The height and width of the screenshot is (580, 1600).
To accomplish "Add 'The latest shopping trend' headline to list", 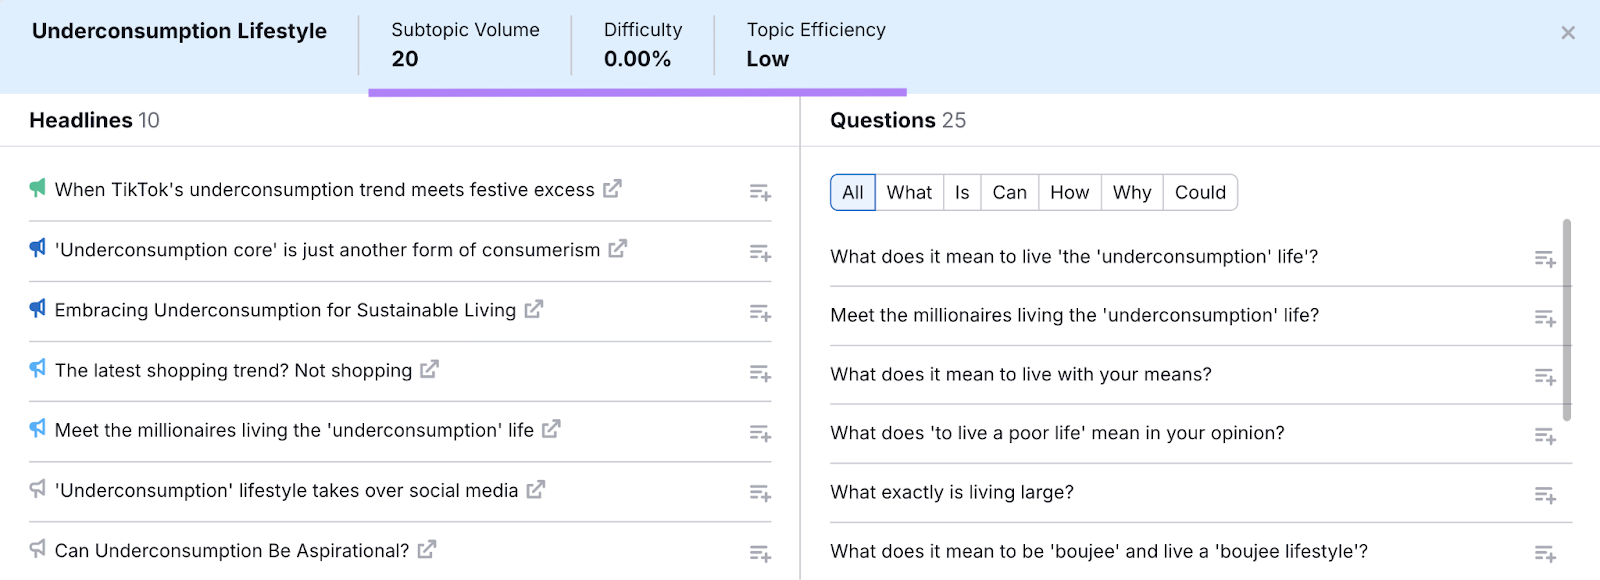I will pyautogui.click(x=760, y=373).
